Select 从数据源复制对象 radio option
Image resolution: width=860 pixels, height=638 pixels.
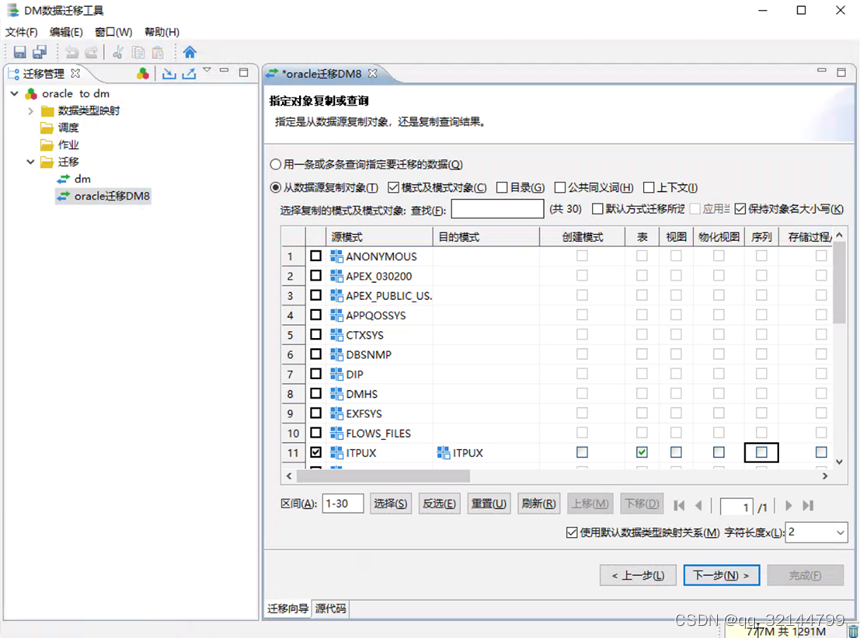pos(275,188)
